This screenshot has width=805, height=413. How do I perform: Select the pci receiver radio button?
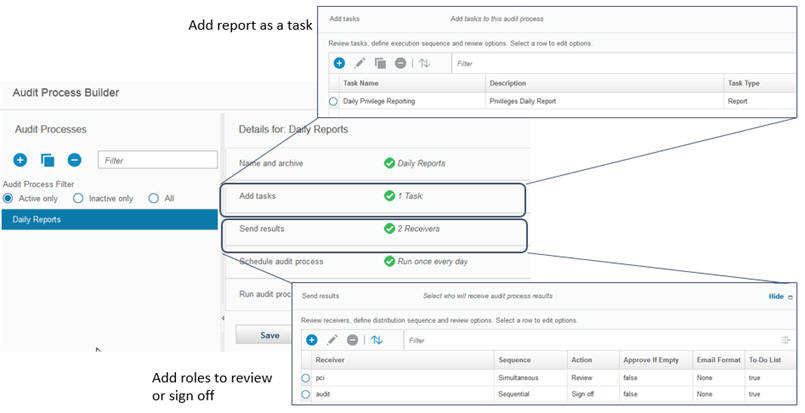(x=305, y=378)
